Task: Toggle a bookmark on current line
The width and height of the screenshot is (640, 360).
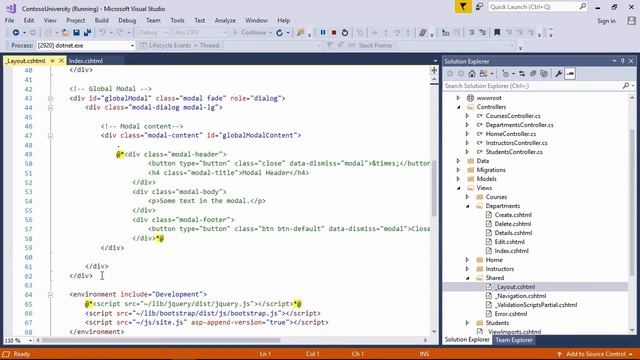Action: pyautogui.click(x=497, y=33)
